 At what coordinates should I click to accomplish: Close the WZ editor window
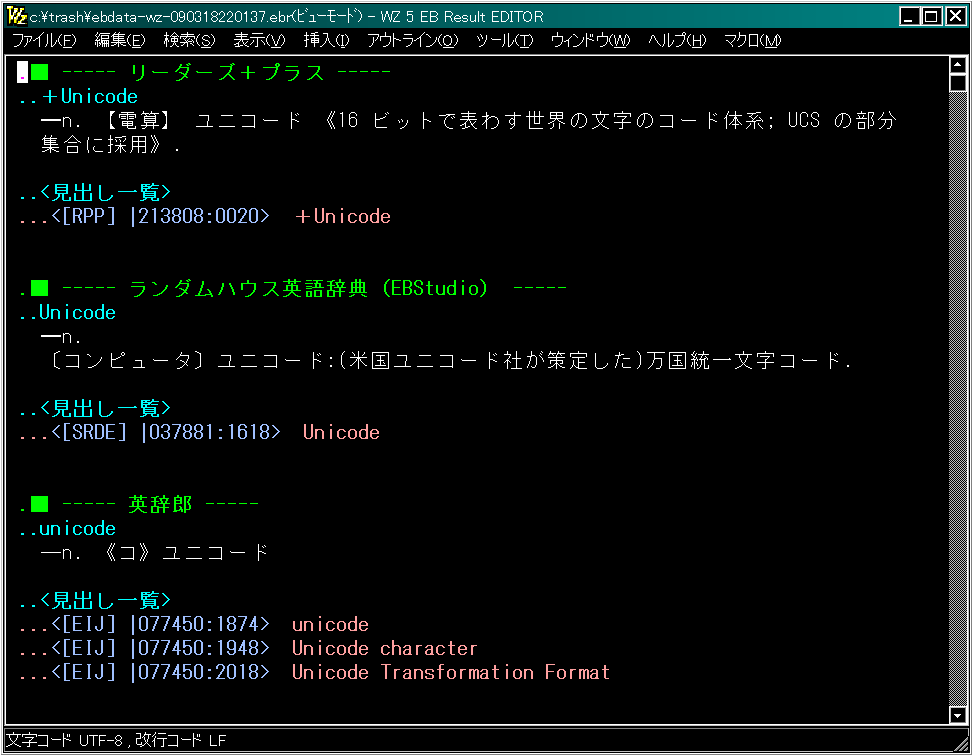(x=956, y=16)
